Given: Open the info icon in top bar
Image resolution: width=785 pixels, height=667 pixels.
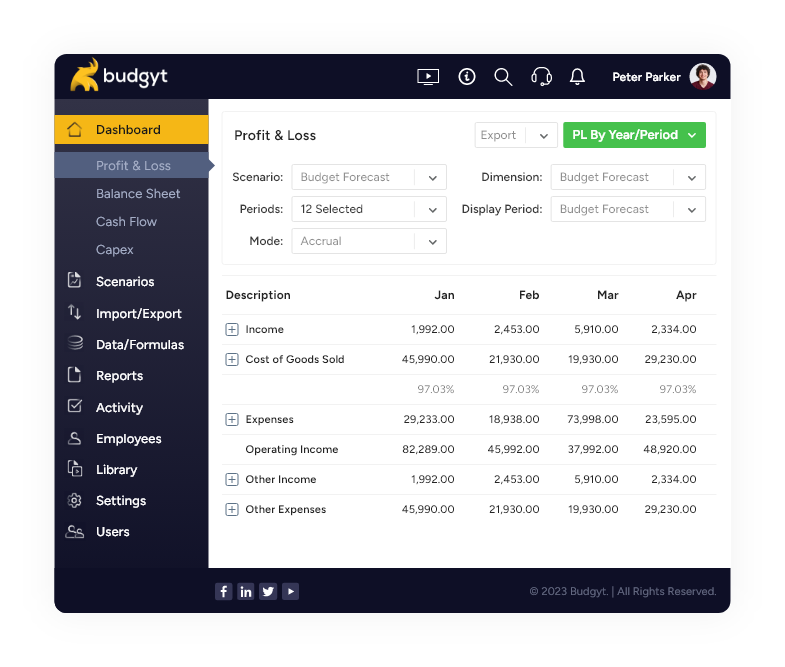Looking at the screenshot, I should pos(466,77).
